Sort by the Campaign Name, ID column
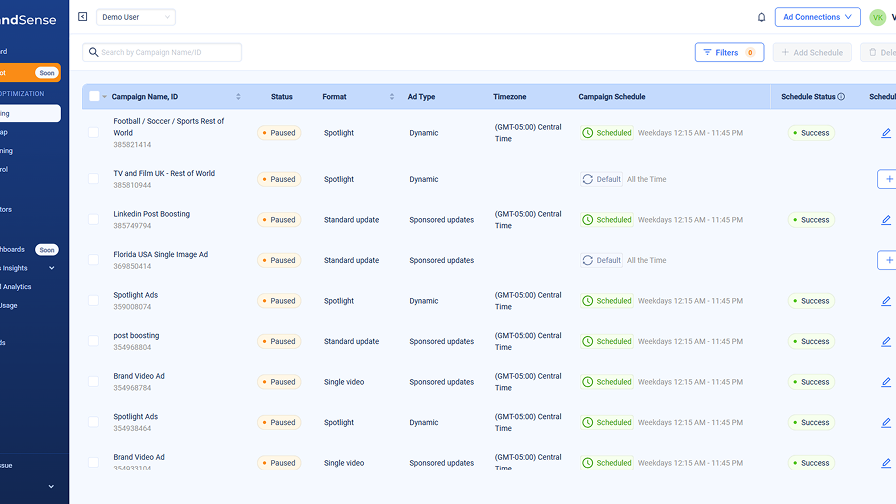The width and height of the screenshot is (896, 504). (x=238, y=97)
